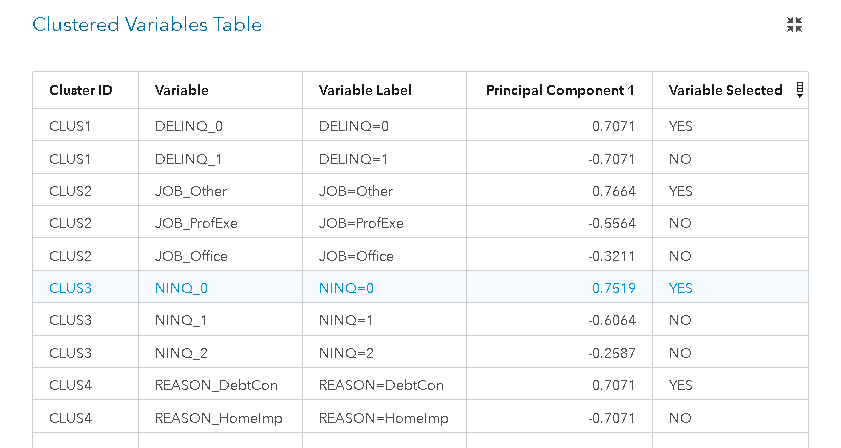Select the JOB_Other row

(x=420, y=191)
